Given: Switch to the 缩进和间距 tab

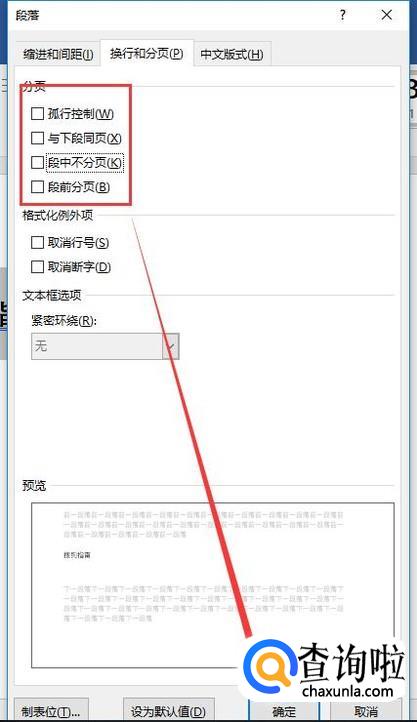Looking at the screenshot, I should click(x=58, y=54).
